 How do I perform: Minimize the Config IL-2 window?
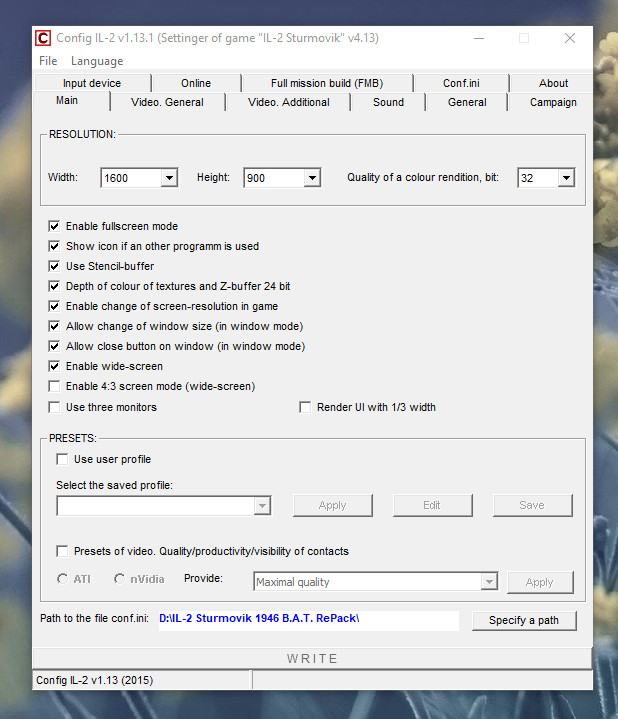point(479,38)
